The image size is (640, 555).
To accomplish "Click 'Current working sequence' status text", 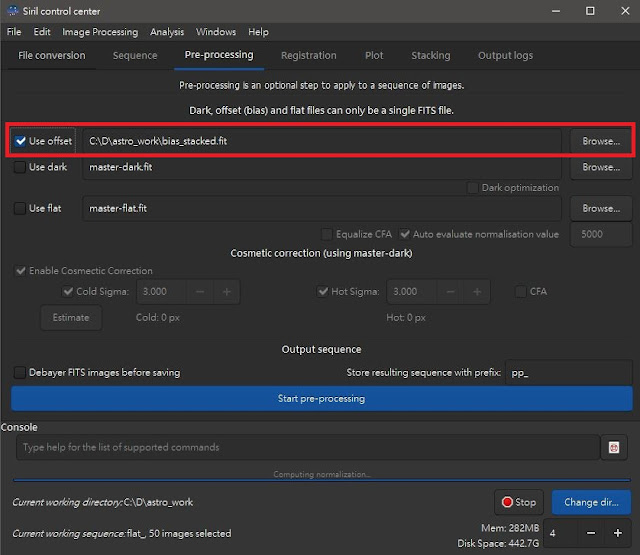I will click(122, 533).
